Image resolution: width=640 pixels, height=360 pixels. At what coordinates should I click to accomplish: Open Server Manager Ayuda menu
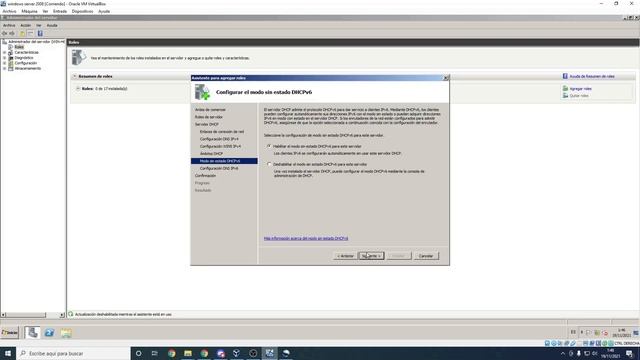[52, 25]
